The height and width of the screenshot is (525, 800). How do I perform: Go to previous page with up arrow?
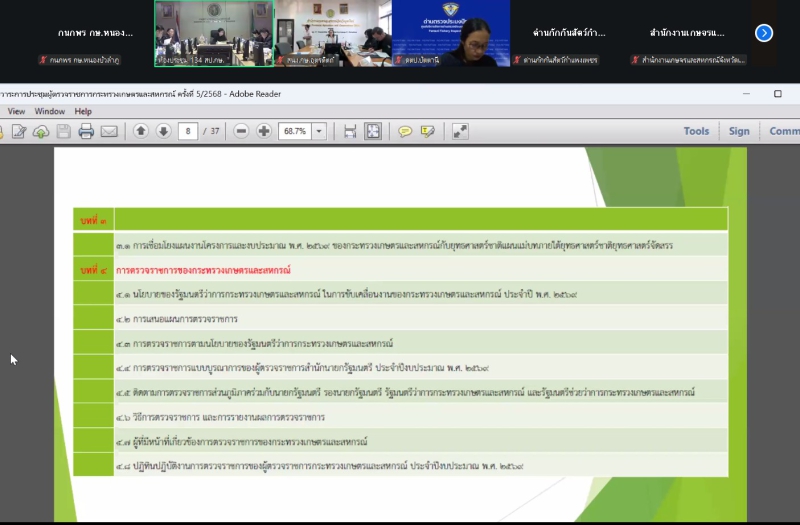point(140,131)
